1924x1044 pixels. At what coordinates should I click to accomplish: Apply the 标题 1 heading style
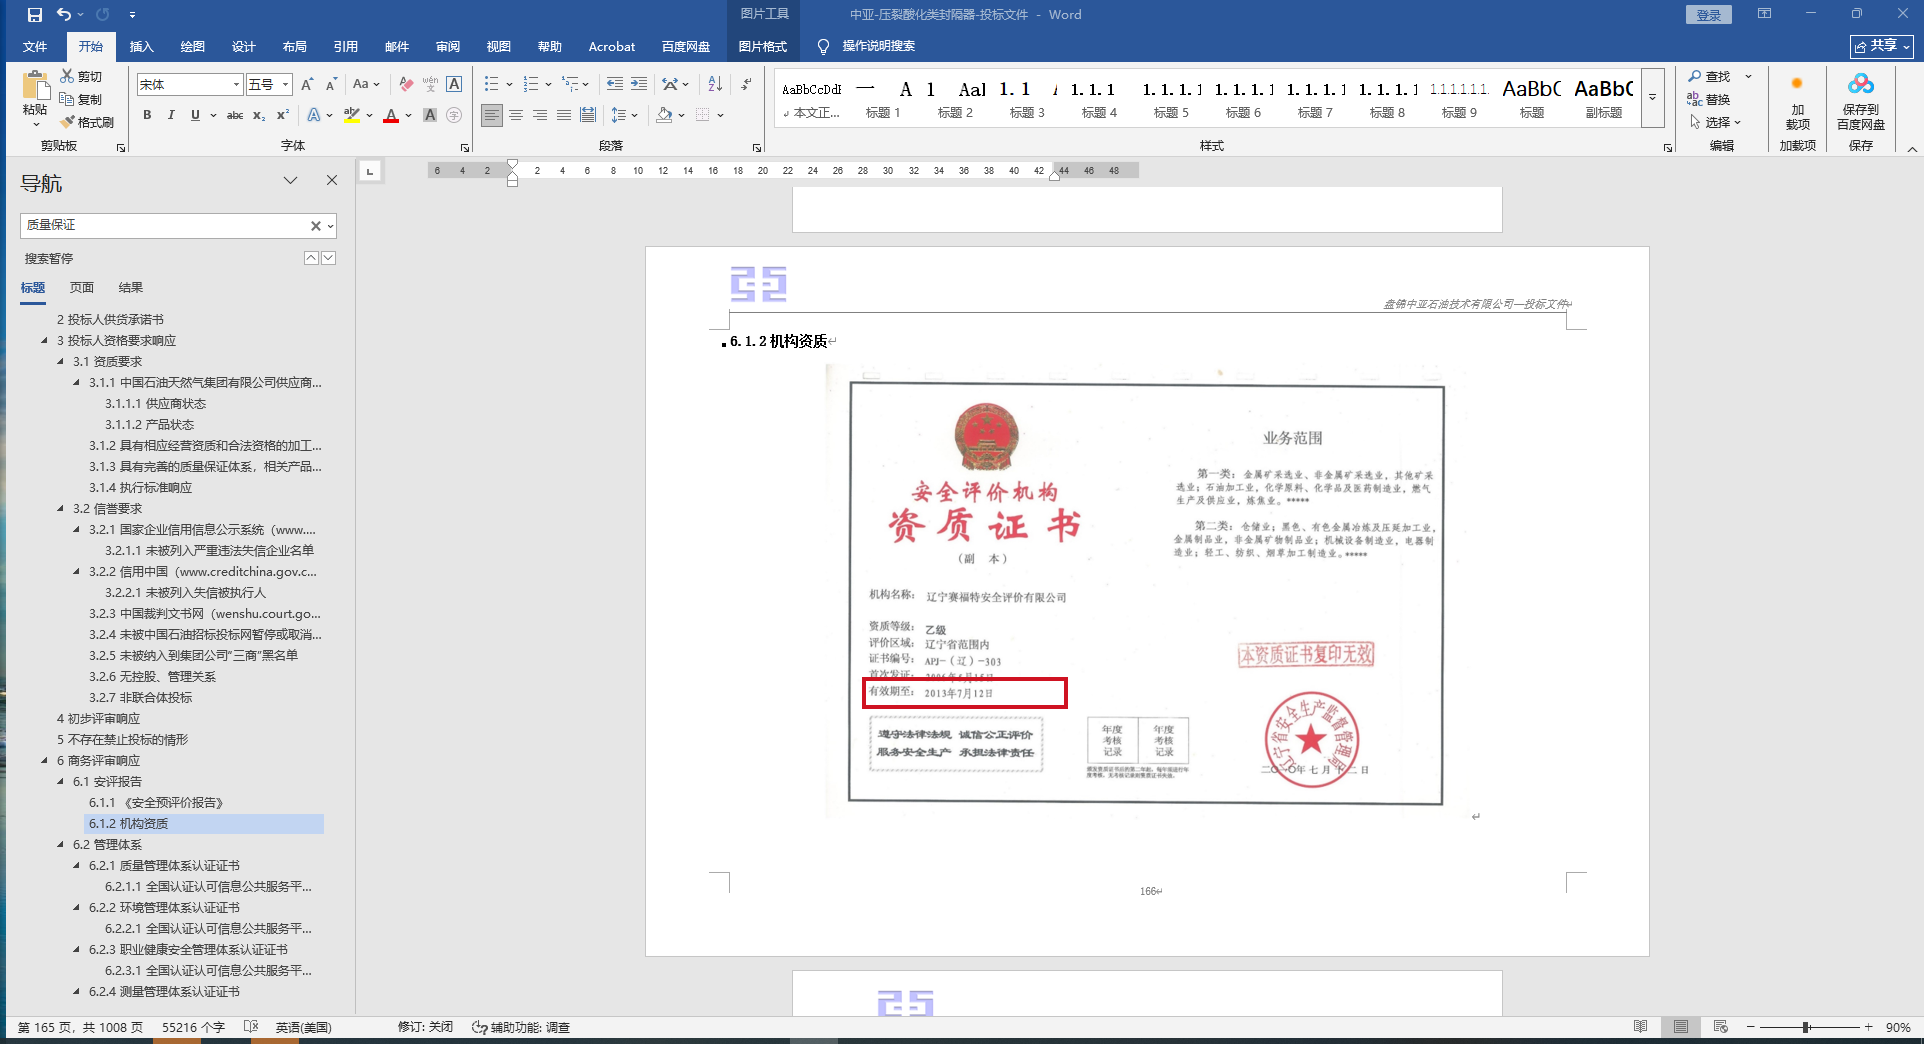tap(883, 98)
